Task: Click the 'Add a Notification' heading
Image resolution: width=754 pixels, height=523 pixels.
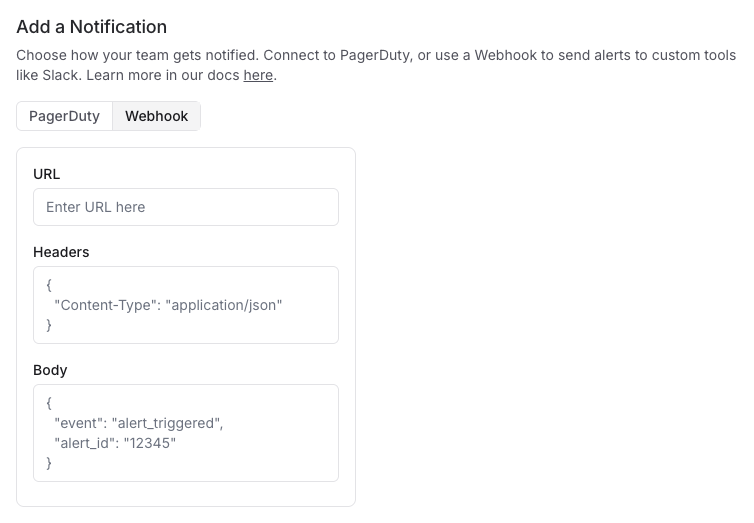Action: click(x=92, y=27)
